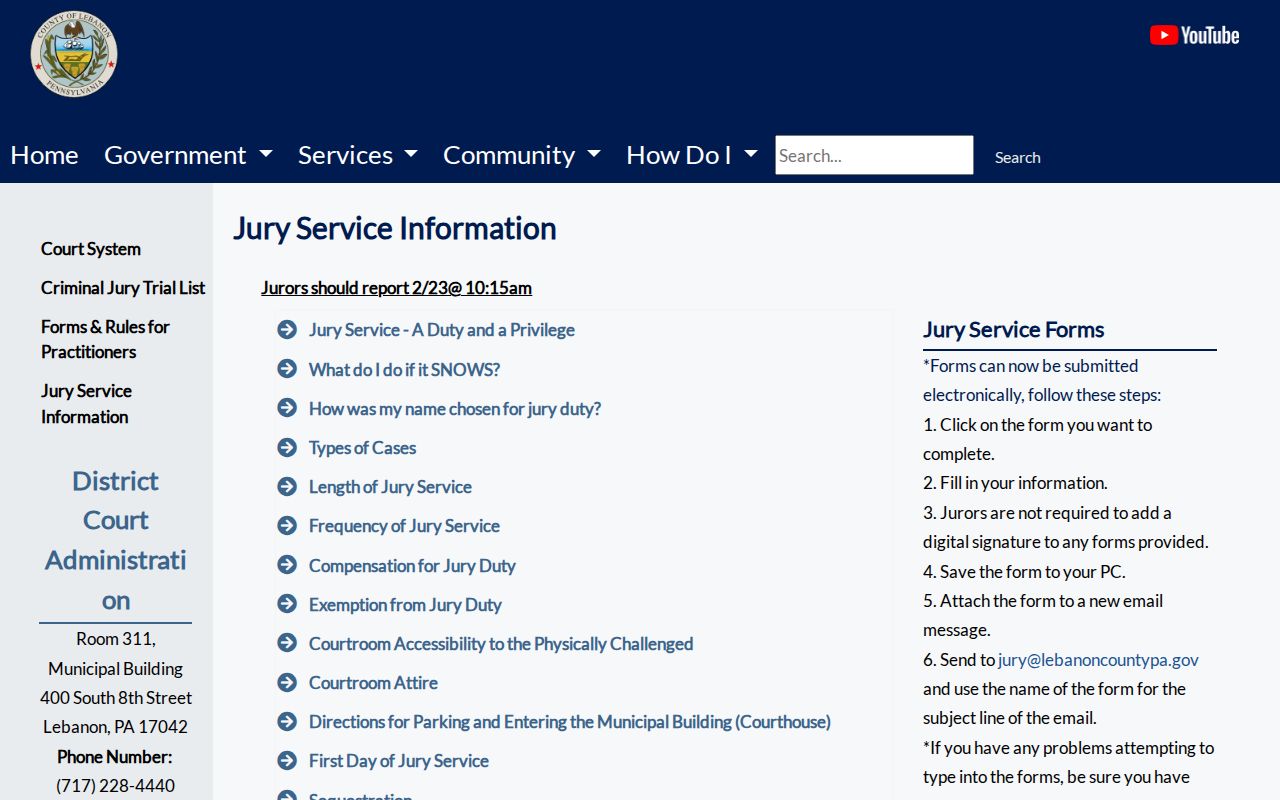Click the phone number (717) 228-4440
This screenshot has height=800, width=1280.
[x=115, y=786]
